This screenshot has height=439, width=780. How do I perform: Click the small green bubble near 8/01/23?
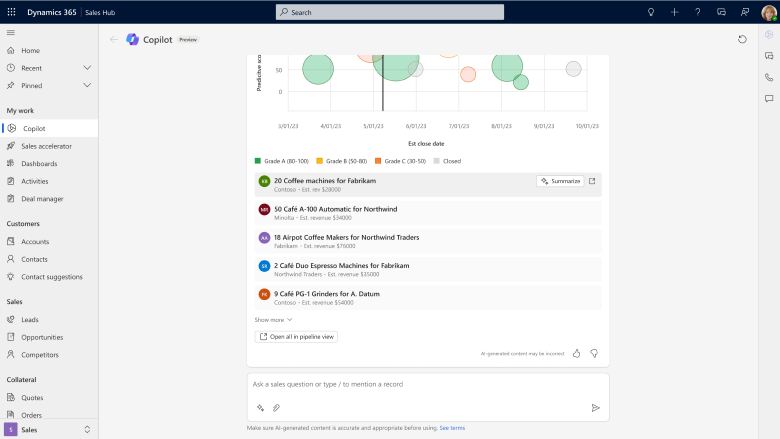pos(521,82)
